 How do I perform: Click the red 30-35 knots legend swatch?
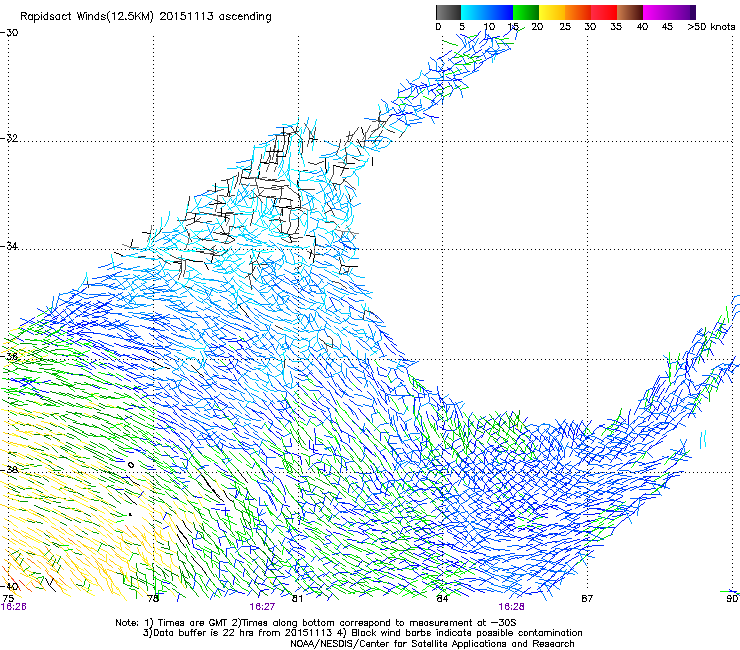604,12
